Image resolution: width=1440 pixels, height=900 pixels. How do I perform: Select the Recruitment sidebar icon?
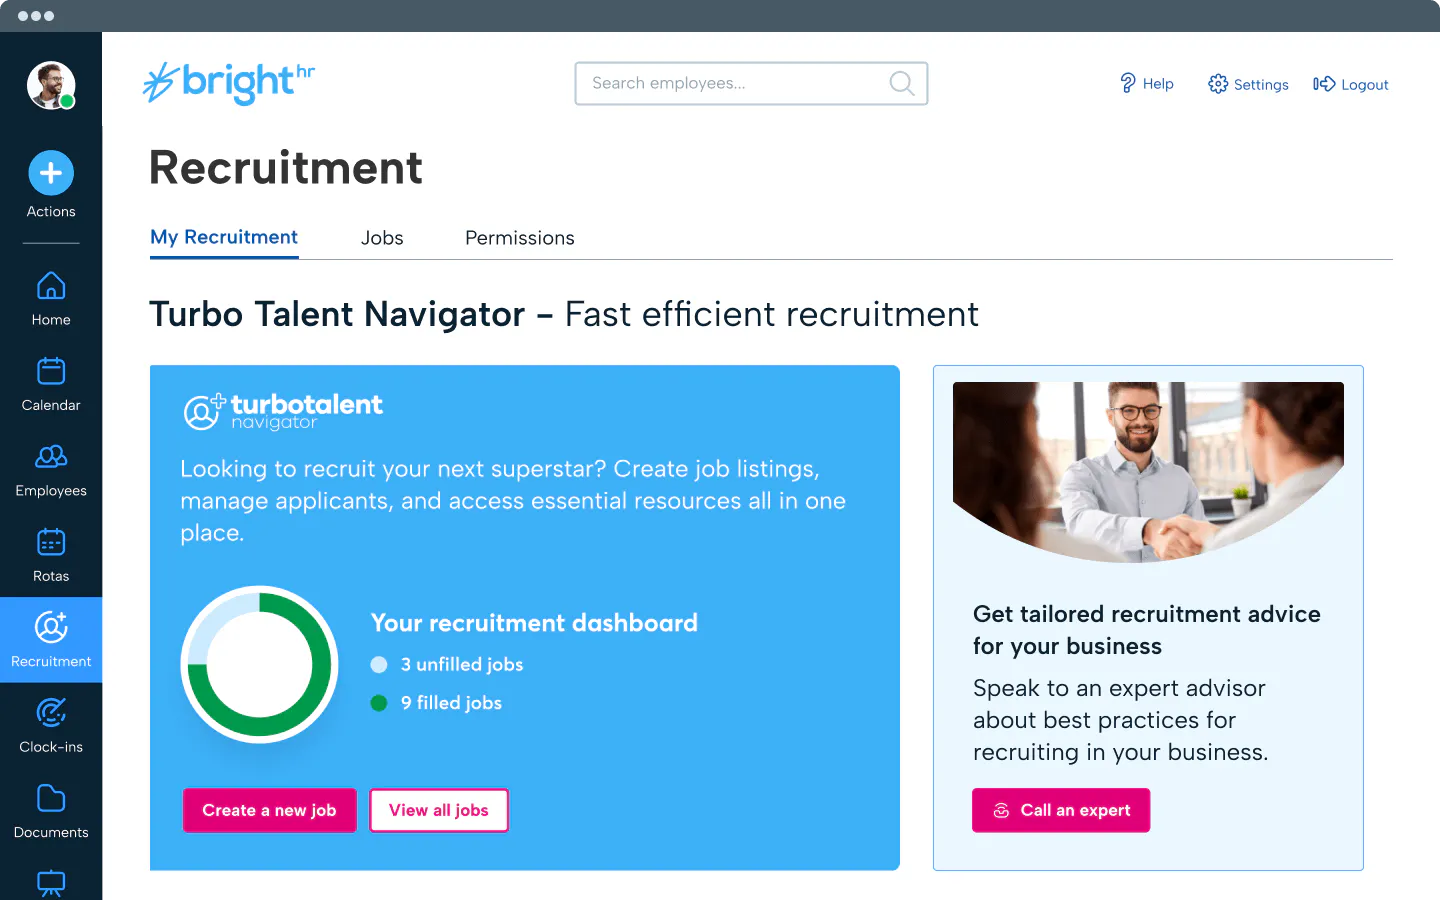point(51,627)
